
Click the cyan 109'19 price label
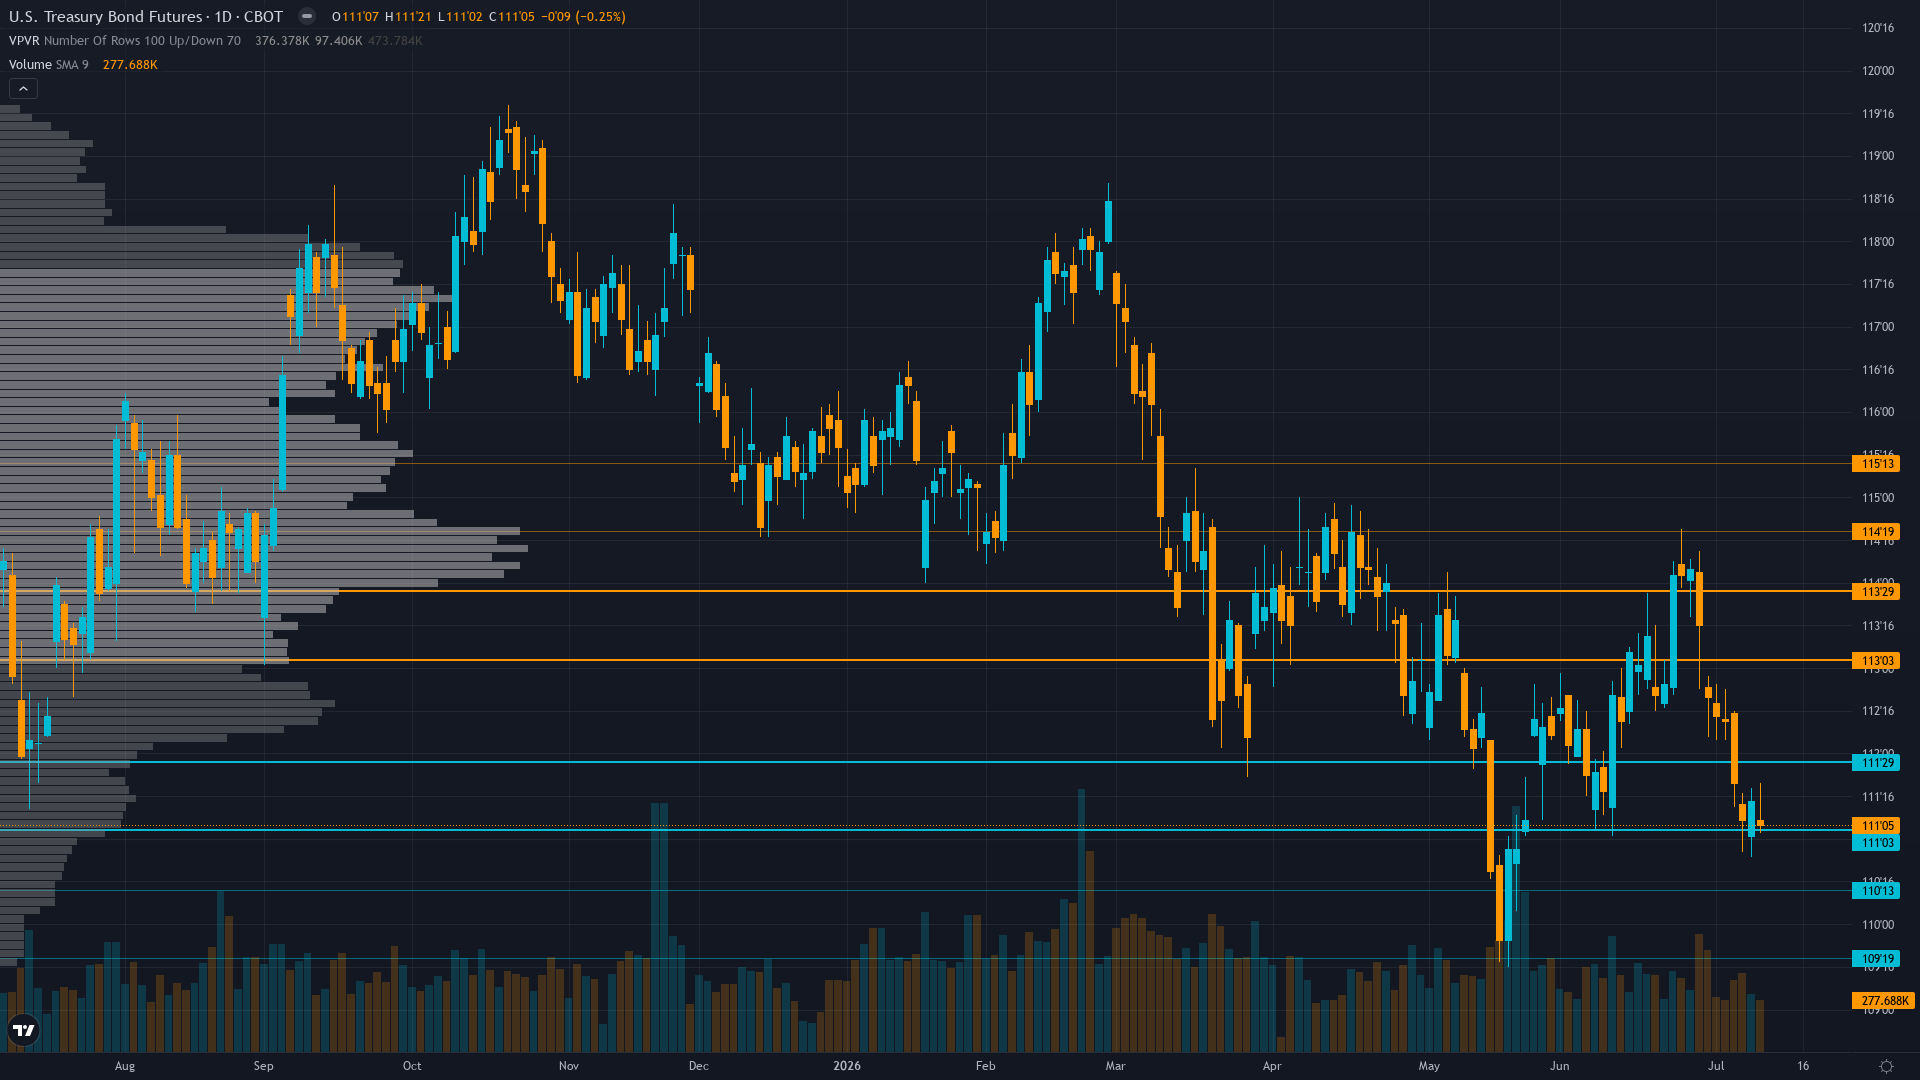click(x=1876, y=959)
